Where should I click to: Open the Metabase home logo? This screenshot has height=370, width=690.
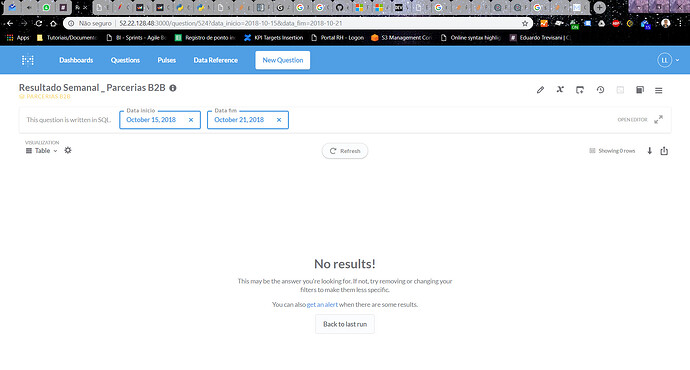[x=28, y=60]
